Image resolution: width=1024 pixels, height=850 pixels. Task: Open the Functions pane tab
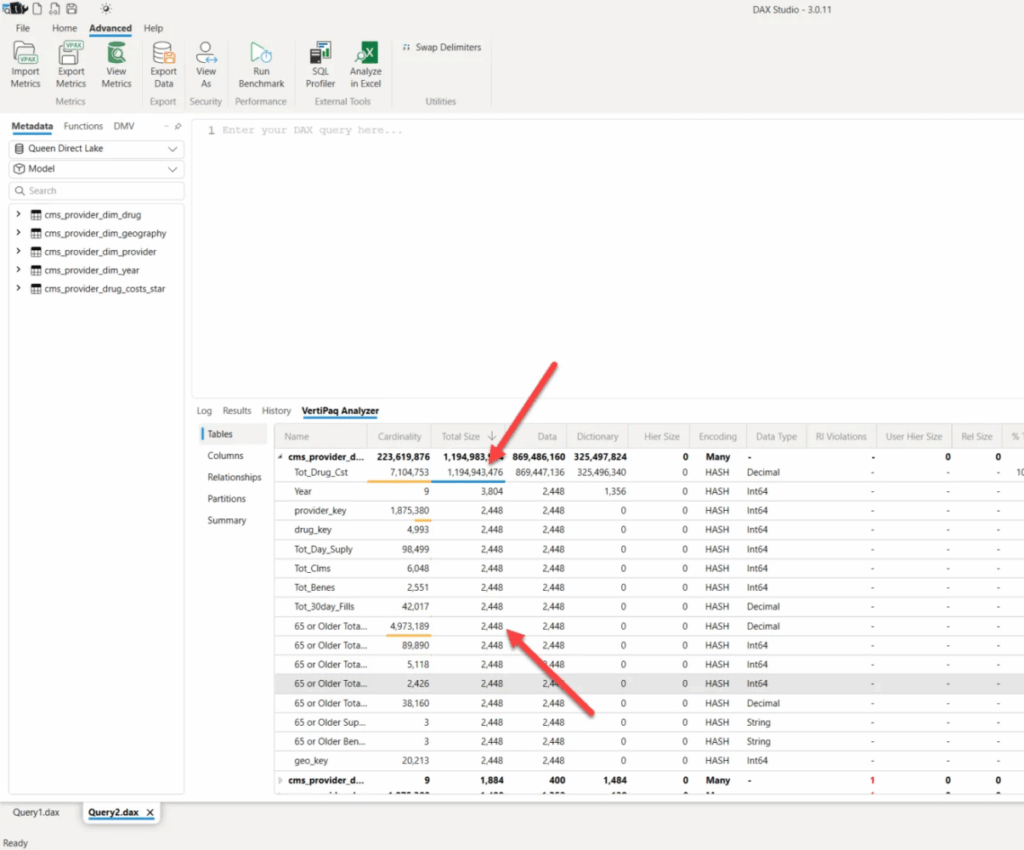[83, 126]
